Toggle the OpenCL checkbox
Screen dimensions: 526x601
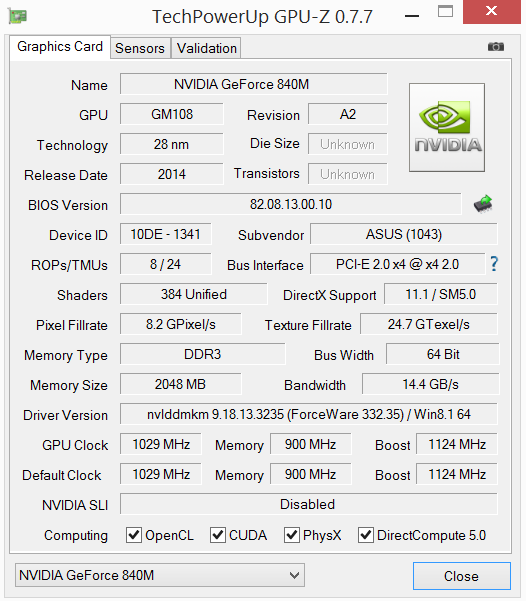pos(134,535)
